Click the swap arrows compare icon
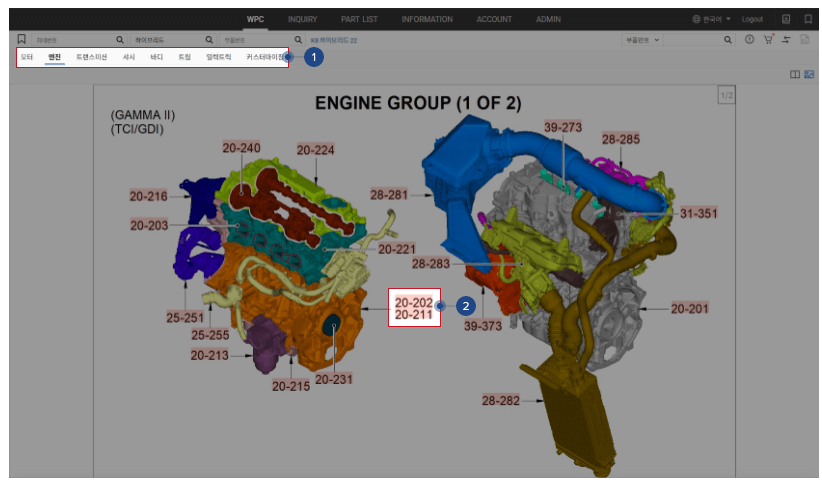Viewport: 822px width, 482px height. 786,39
